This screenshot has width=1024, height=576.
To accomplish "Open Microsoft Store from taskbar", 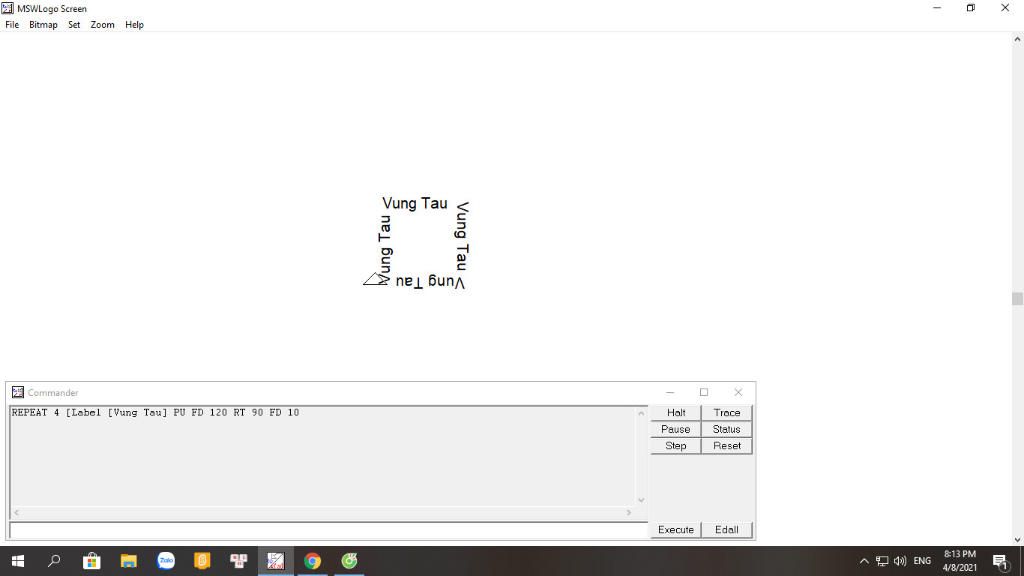I will click(x=91, y=561).
